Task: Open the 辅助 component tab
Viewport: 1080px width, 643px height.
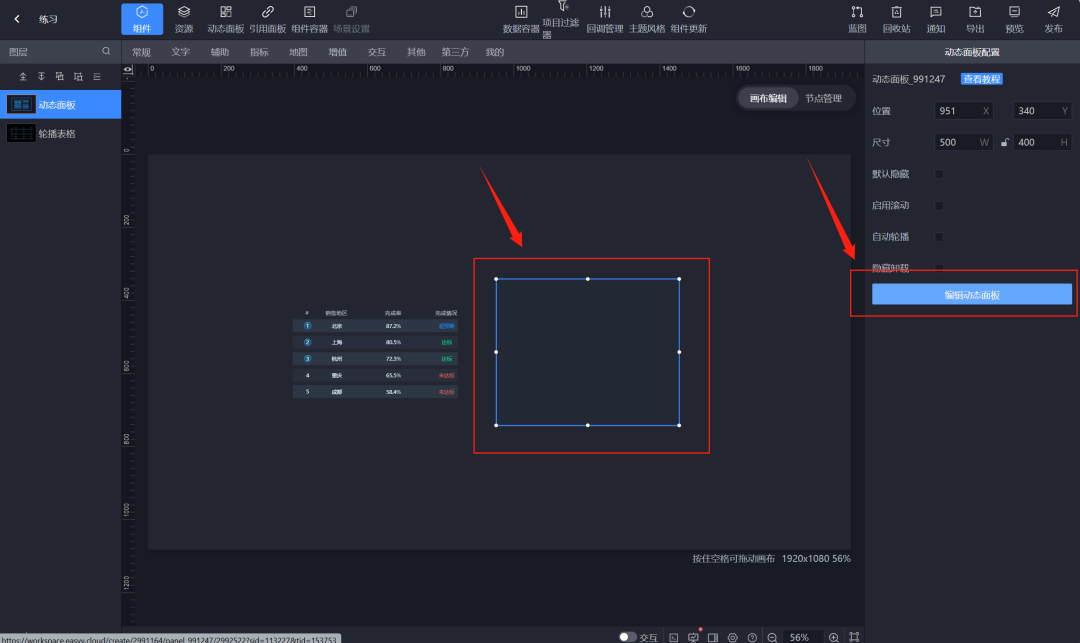Action: point(220,52)
